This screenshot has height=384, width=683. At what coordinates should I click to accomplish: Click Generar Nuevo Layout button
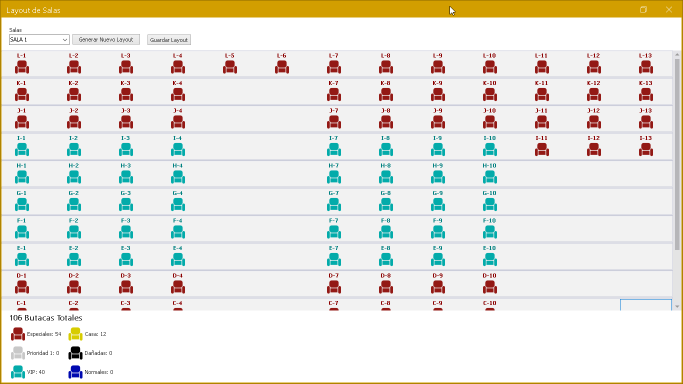[106, 40]
